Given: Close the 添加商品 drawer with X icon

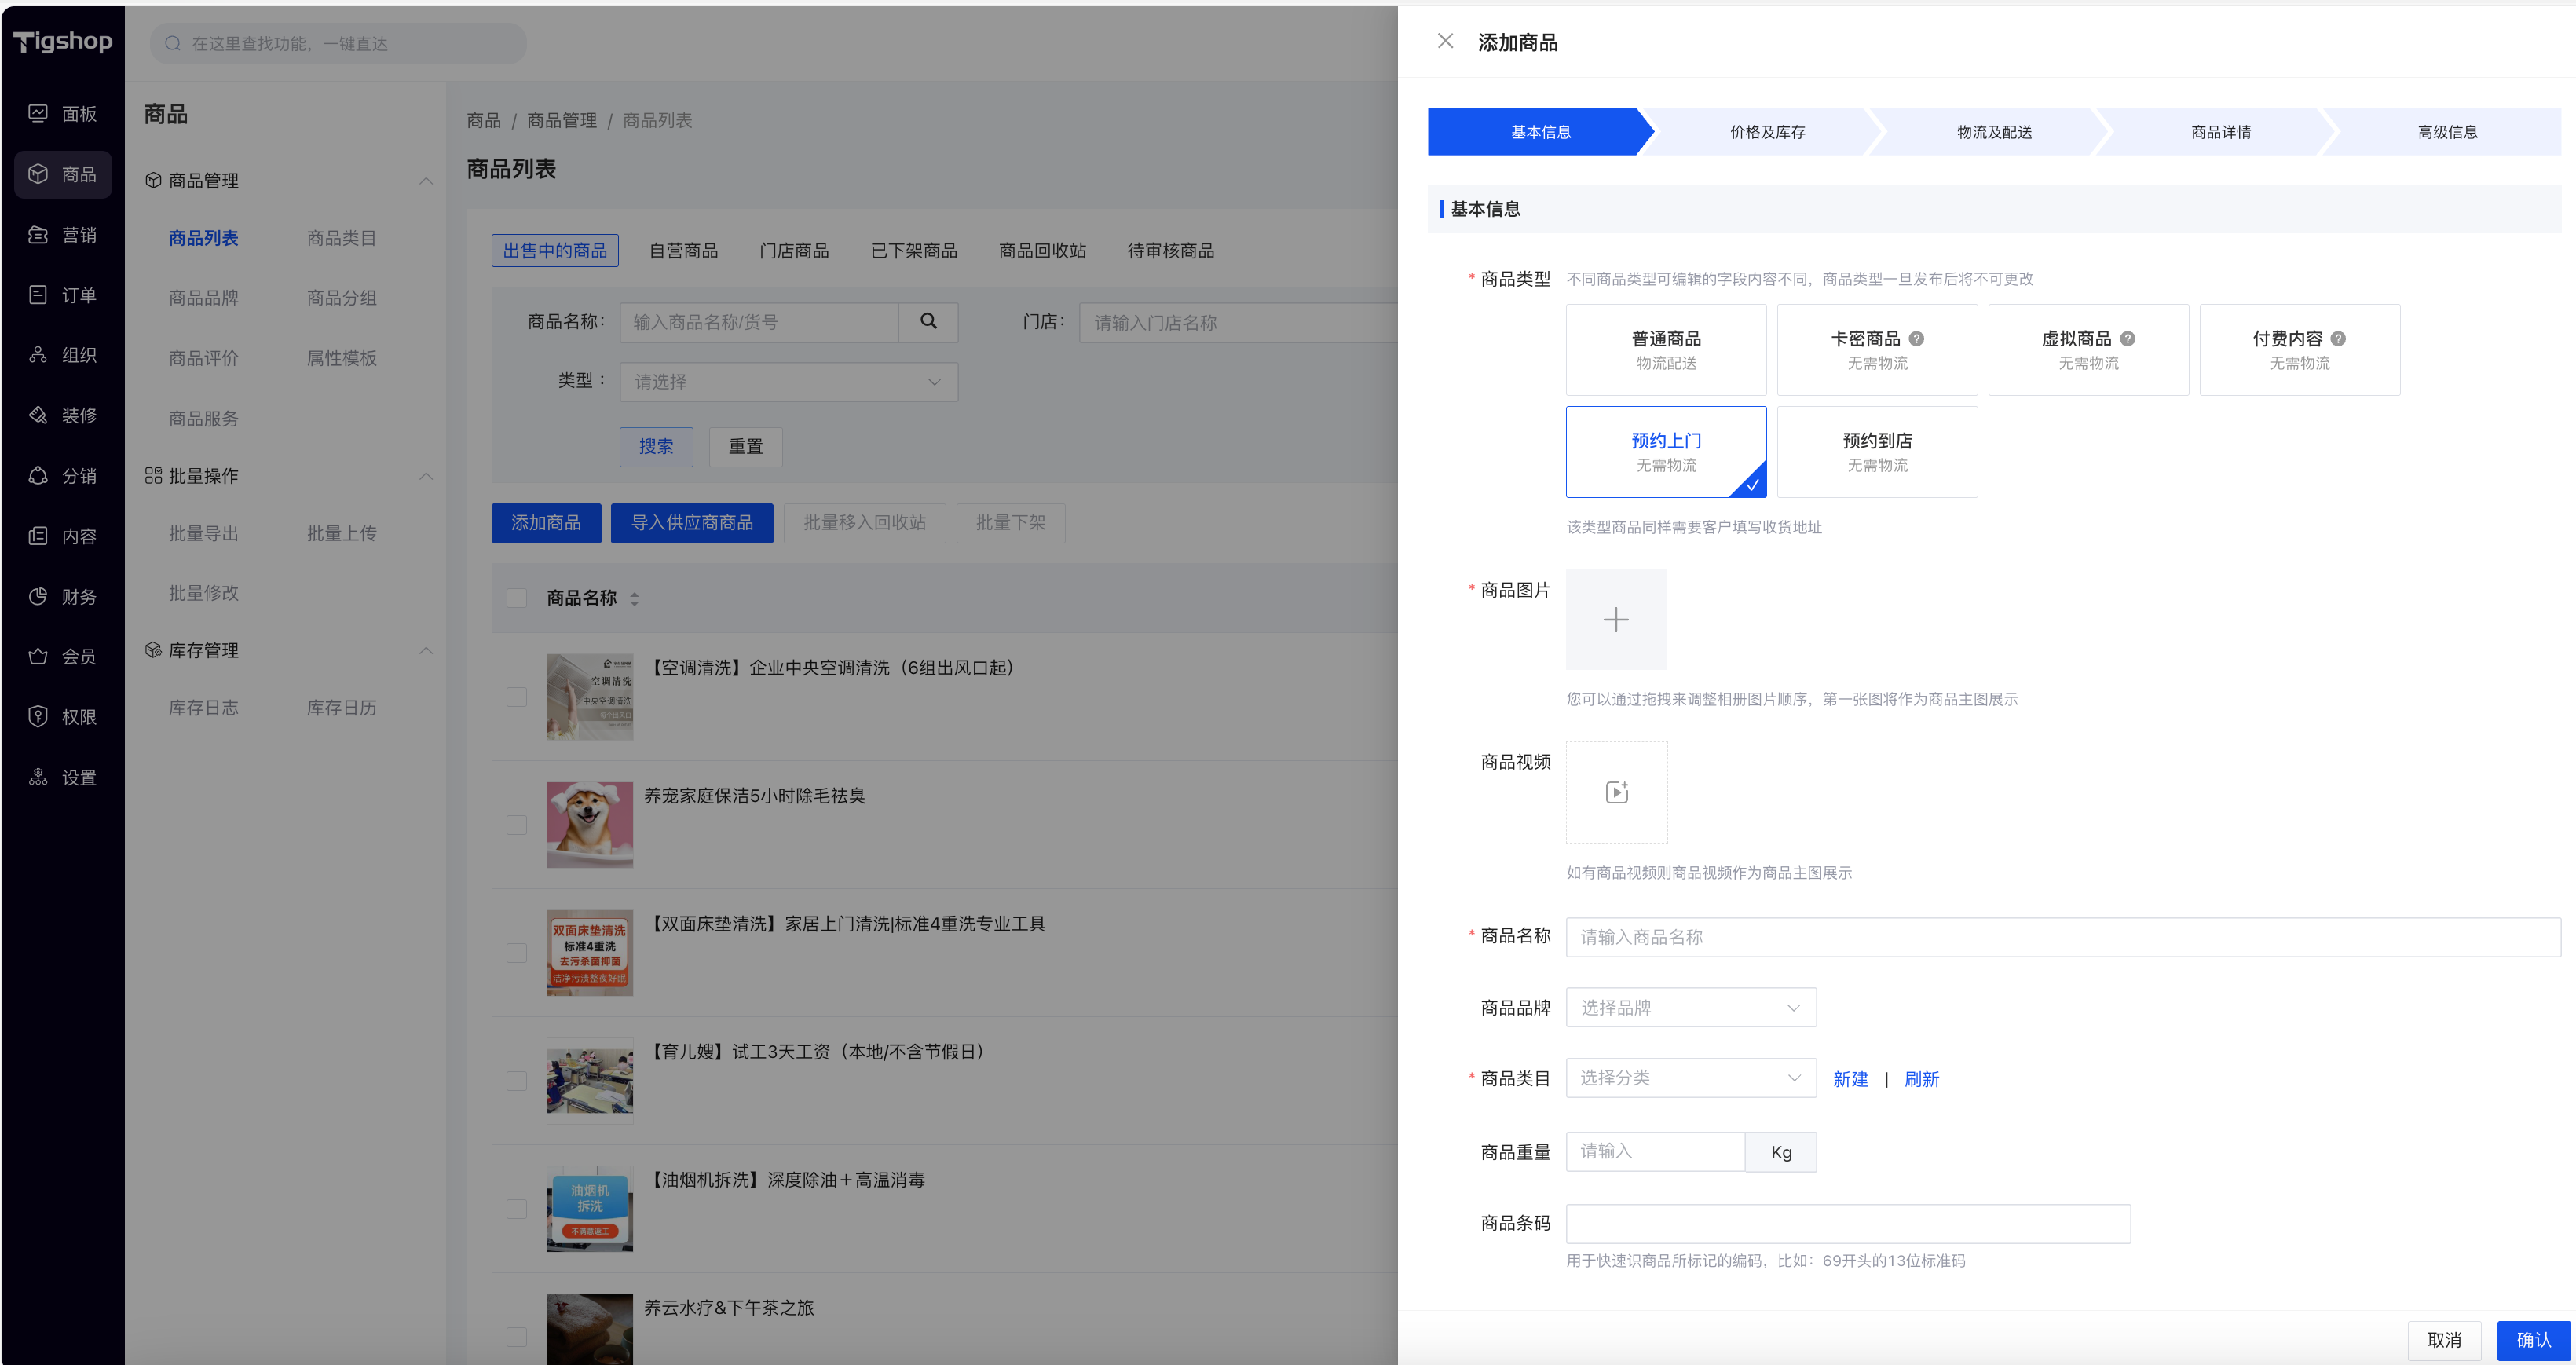Looking at the screenshot, I should pyautogui.click(x=1445, y=41).
